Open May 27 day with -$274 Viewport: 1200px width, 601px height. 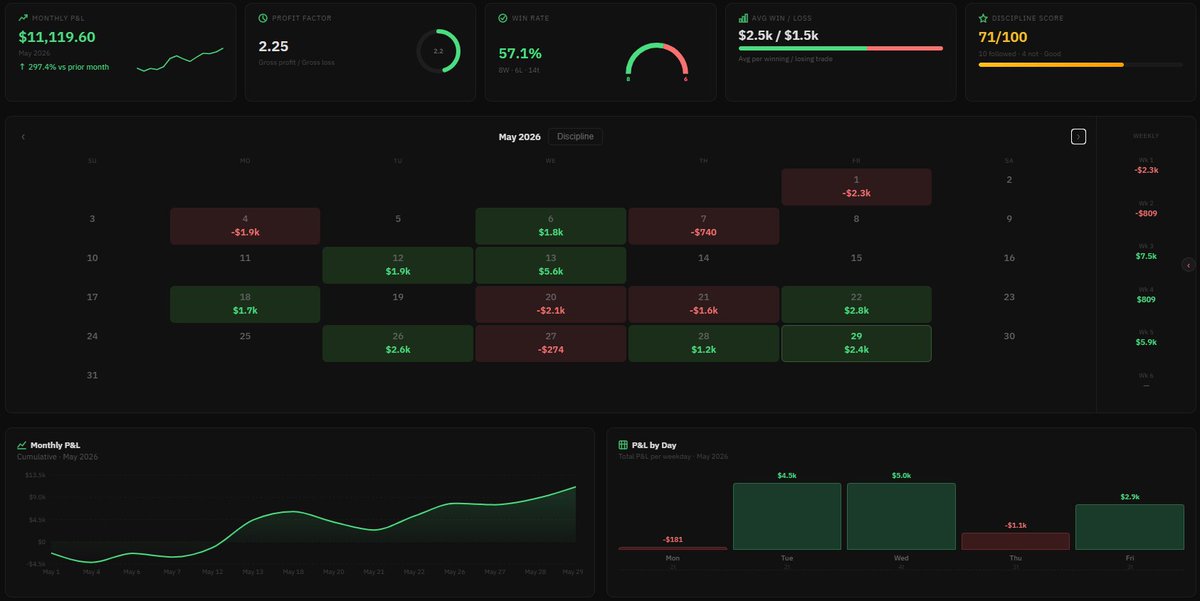tap(551, 343)
